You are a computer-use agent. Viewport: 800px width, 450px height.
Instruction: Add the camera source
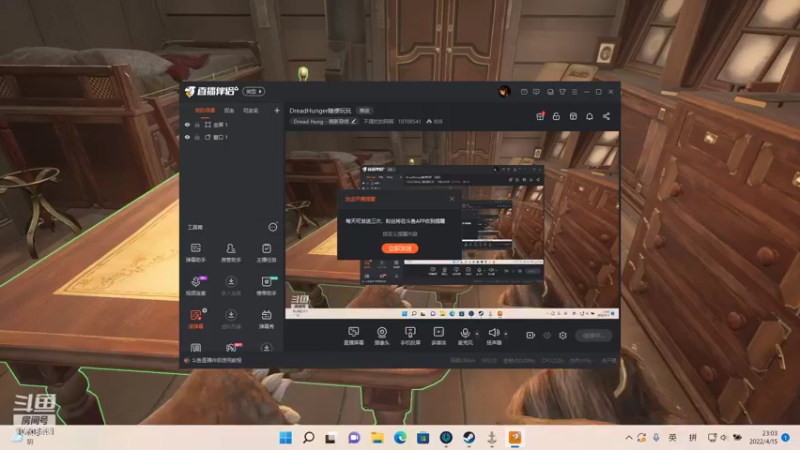(382, 336)
